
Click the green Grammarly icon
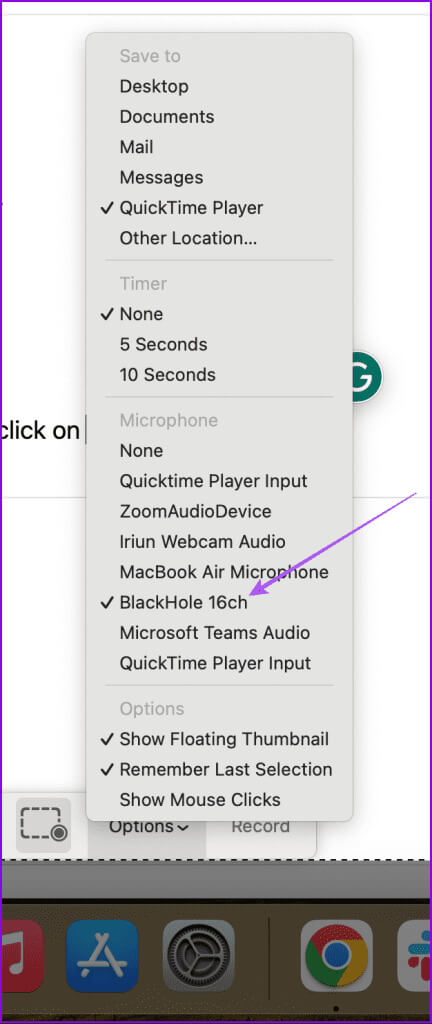tap(364, 377)
